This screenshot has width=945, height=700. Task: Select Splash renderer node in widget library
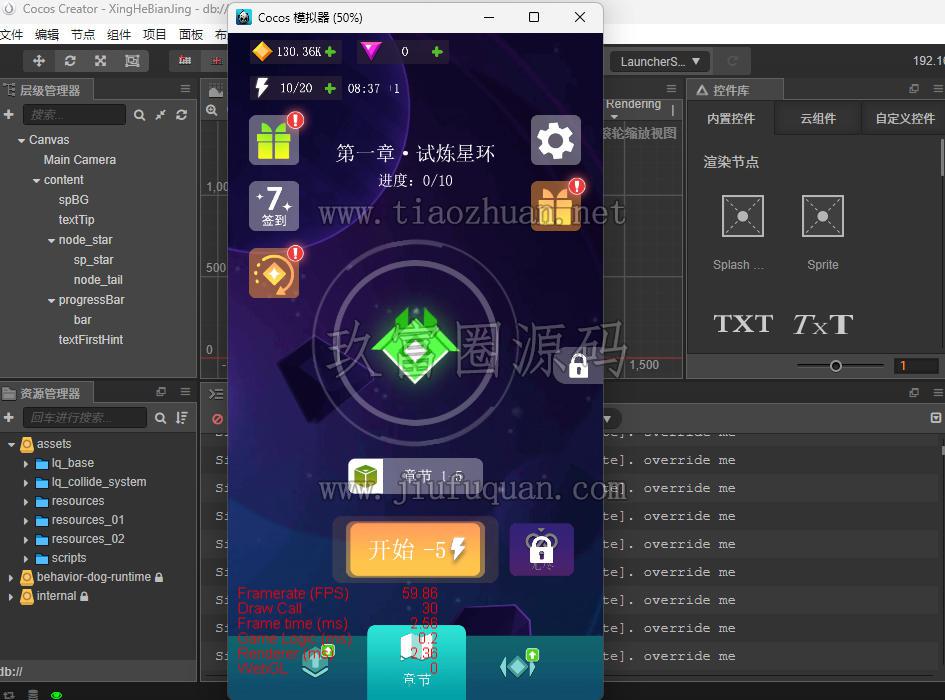[x=742, y=216]
